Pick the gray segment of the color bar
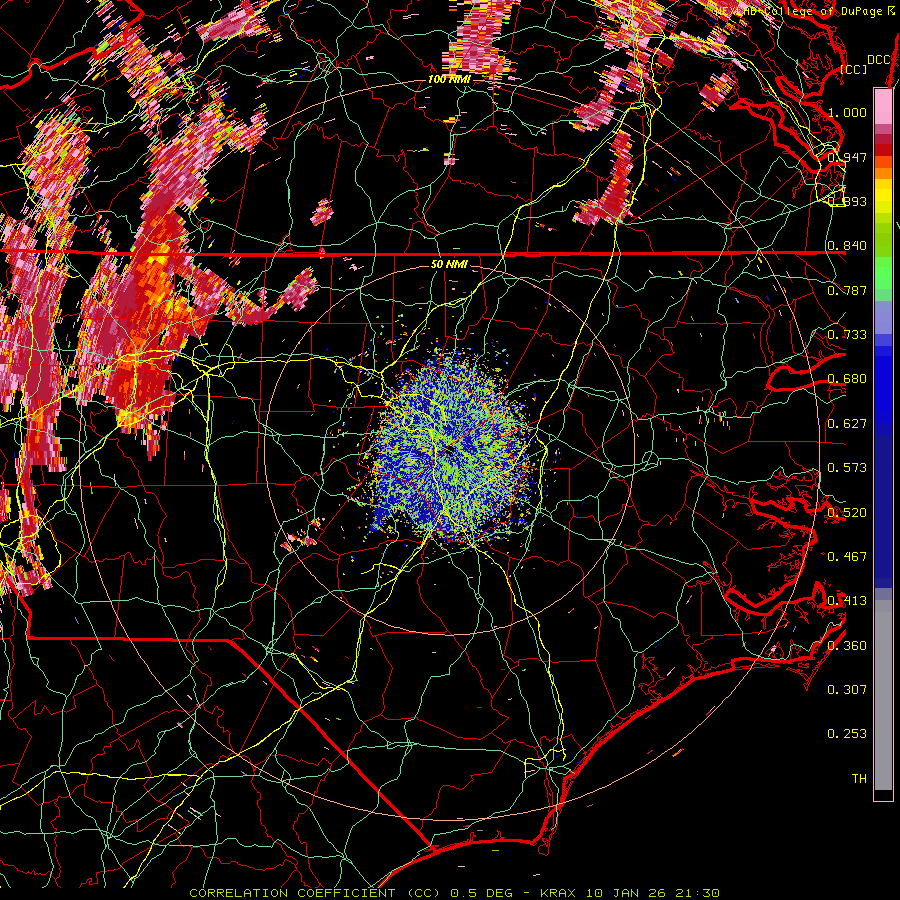 (883, 695)
